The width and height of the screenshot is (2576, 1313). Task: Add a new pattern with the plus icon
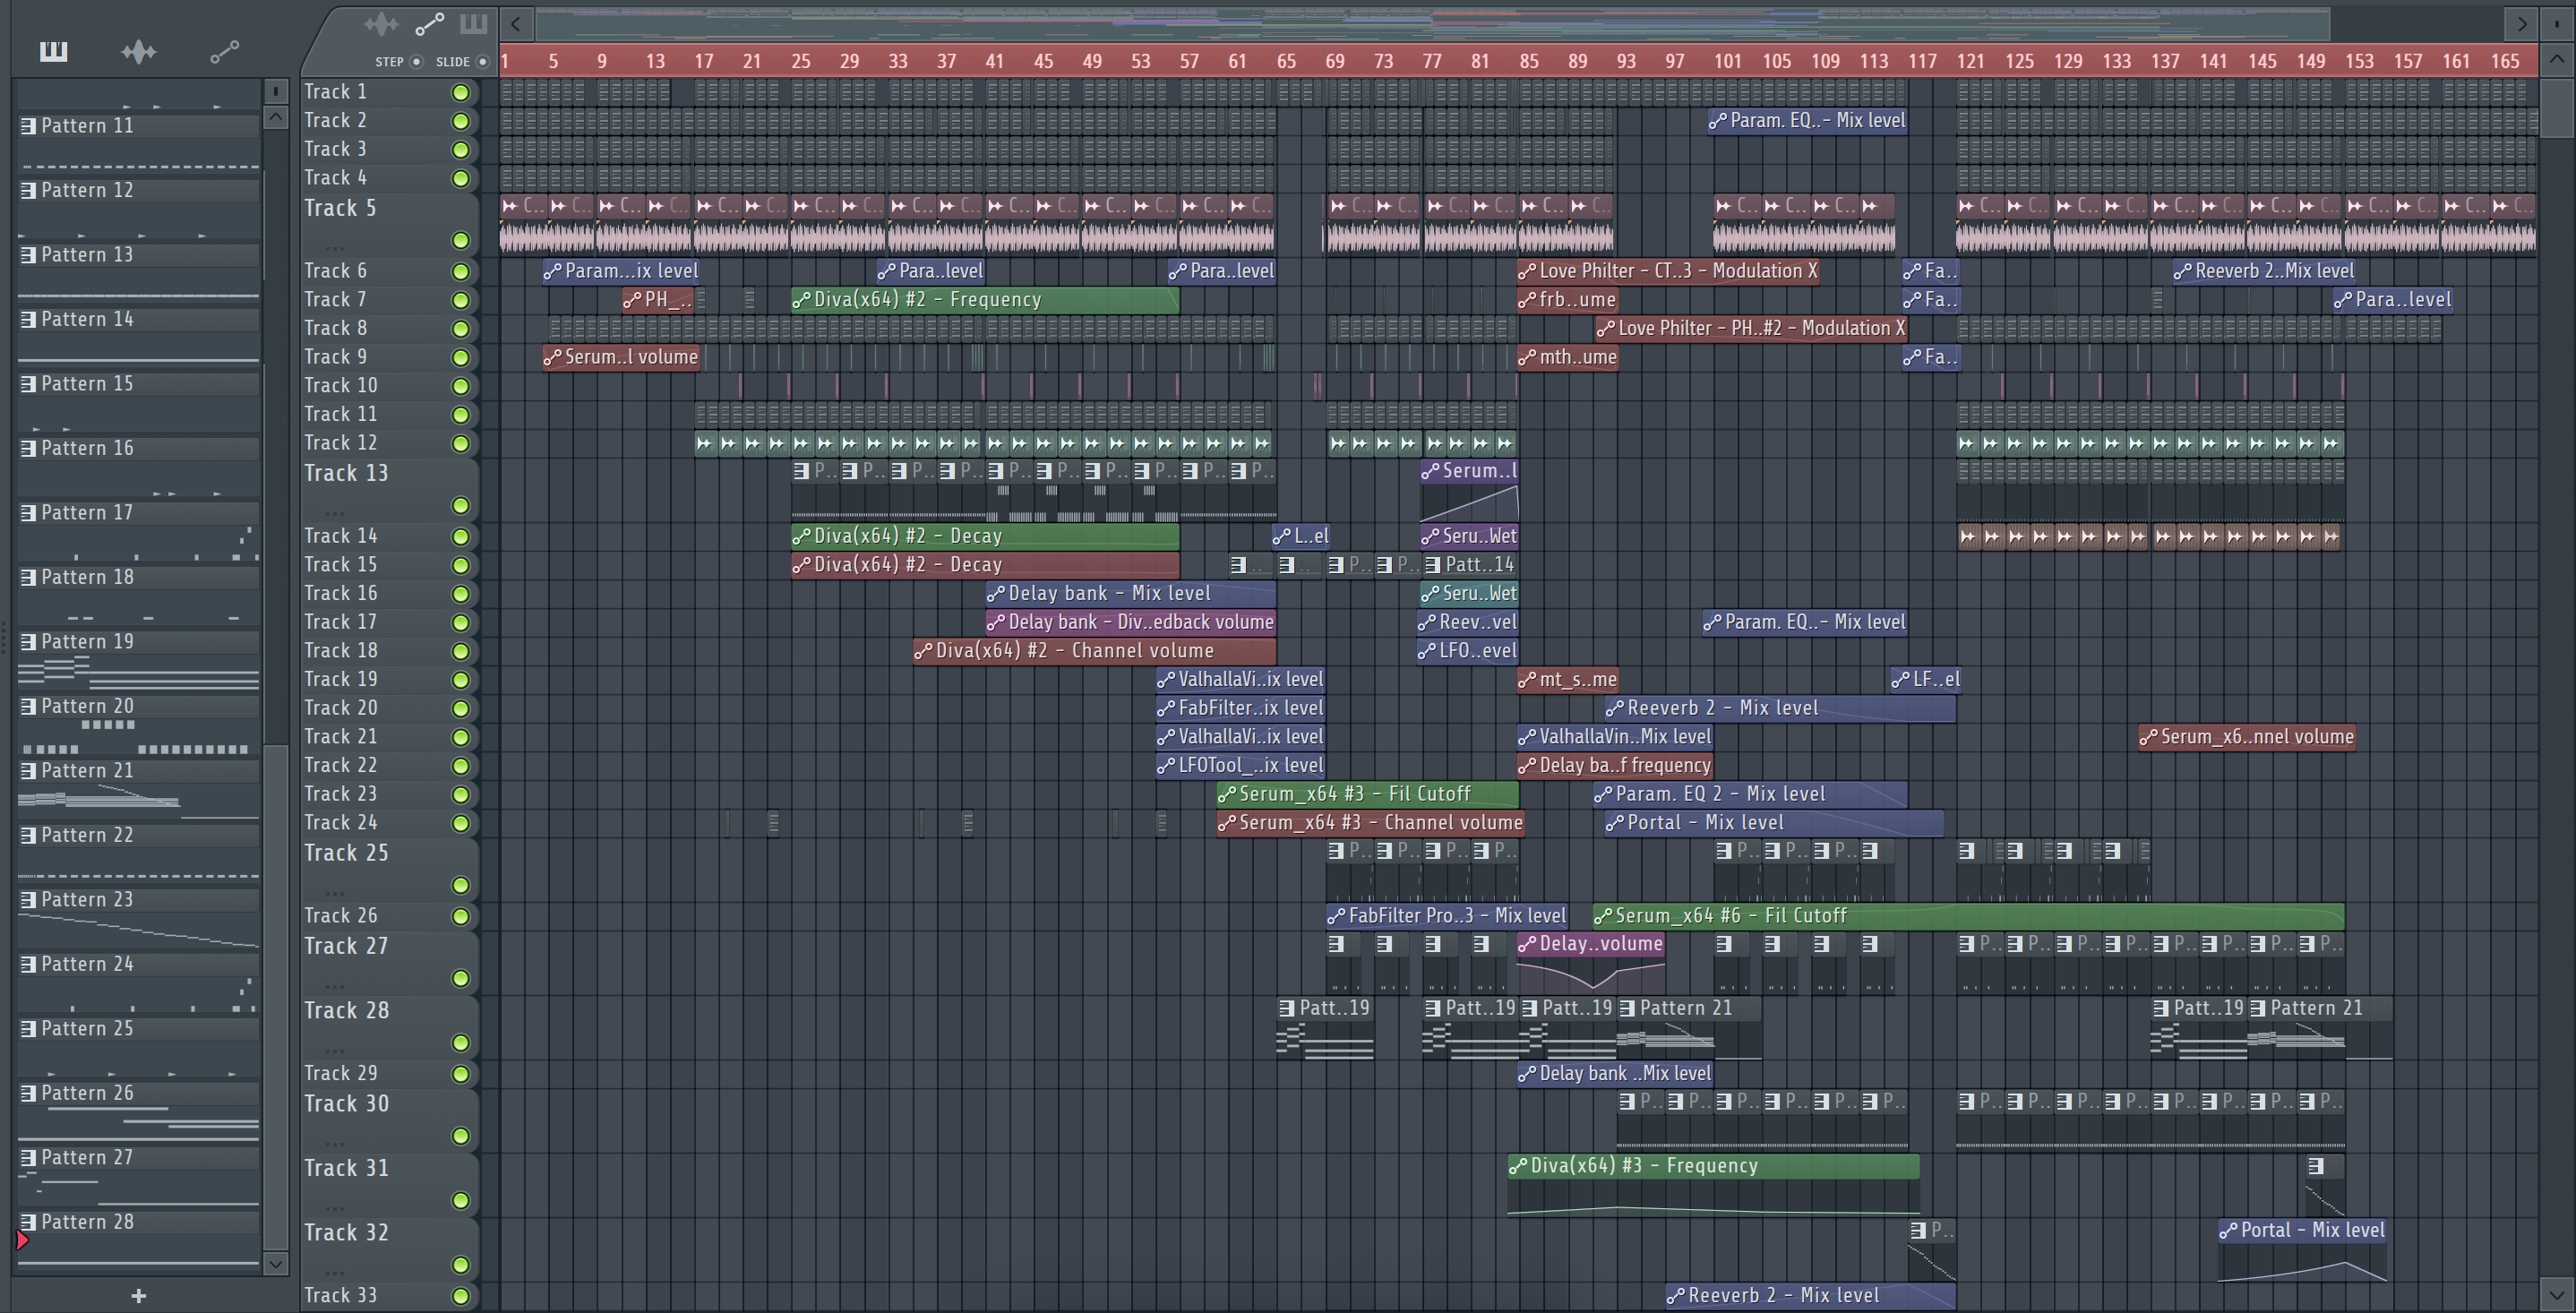[139, 1296]
